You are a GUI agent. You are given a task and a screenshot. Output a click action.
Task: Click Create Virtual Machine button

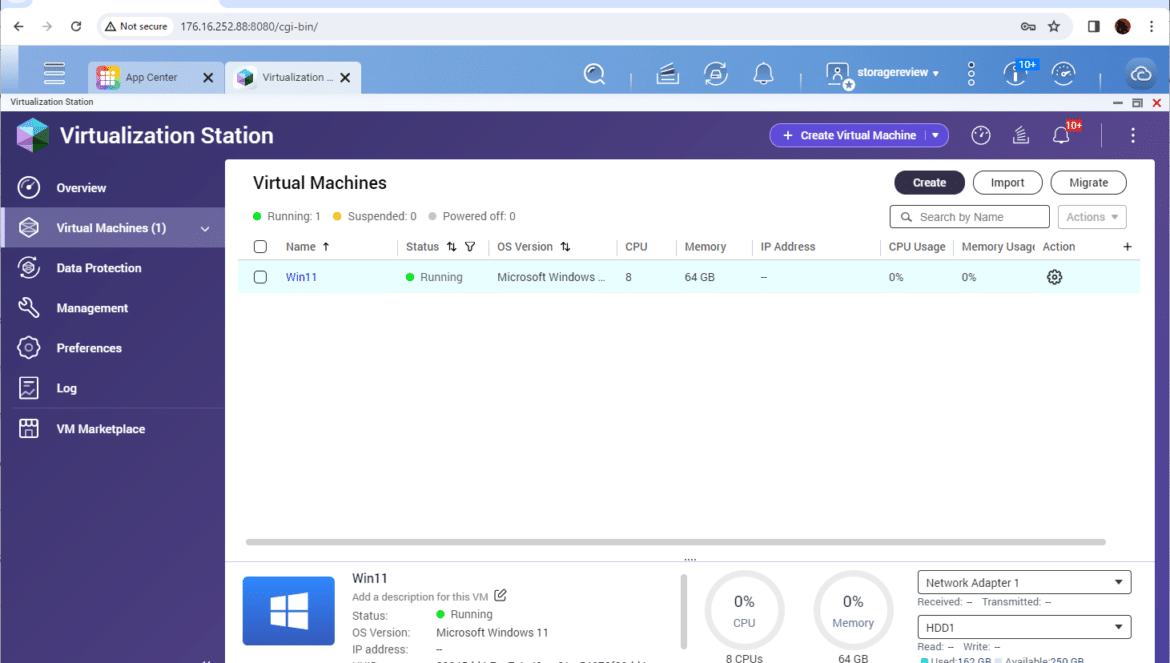coord(850,135)
